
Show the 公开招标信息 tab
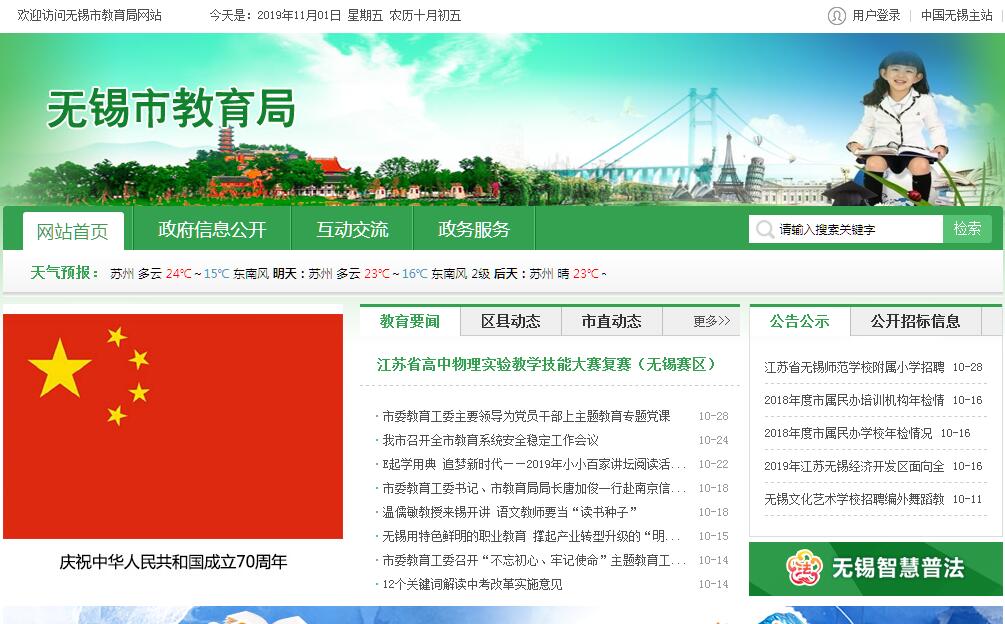915,321
